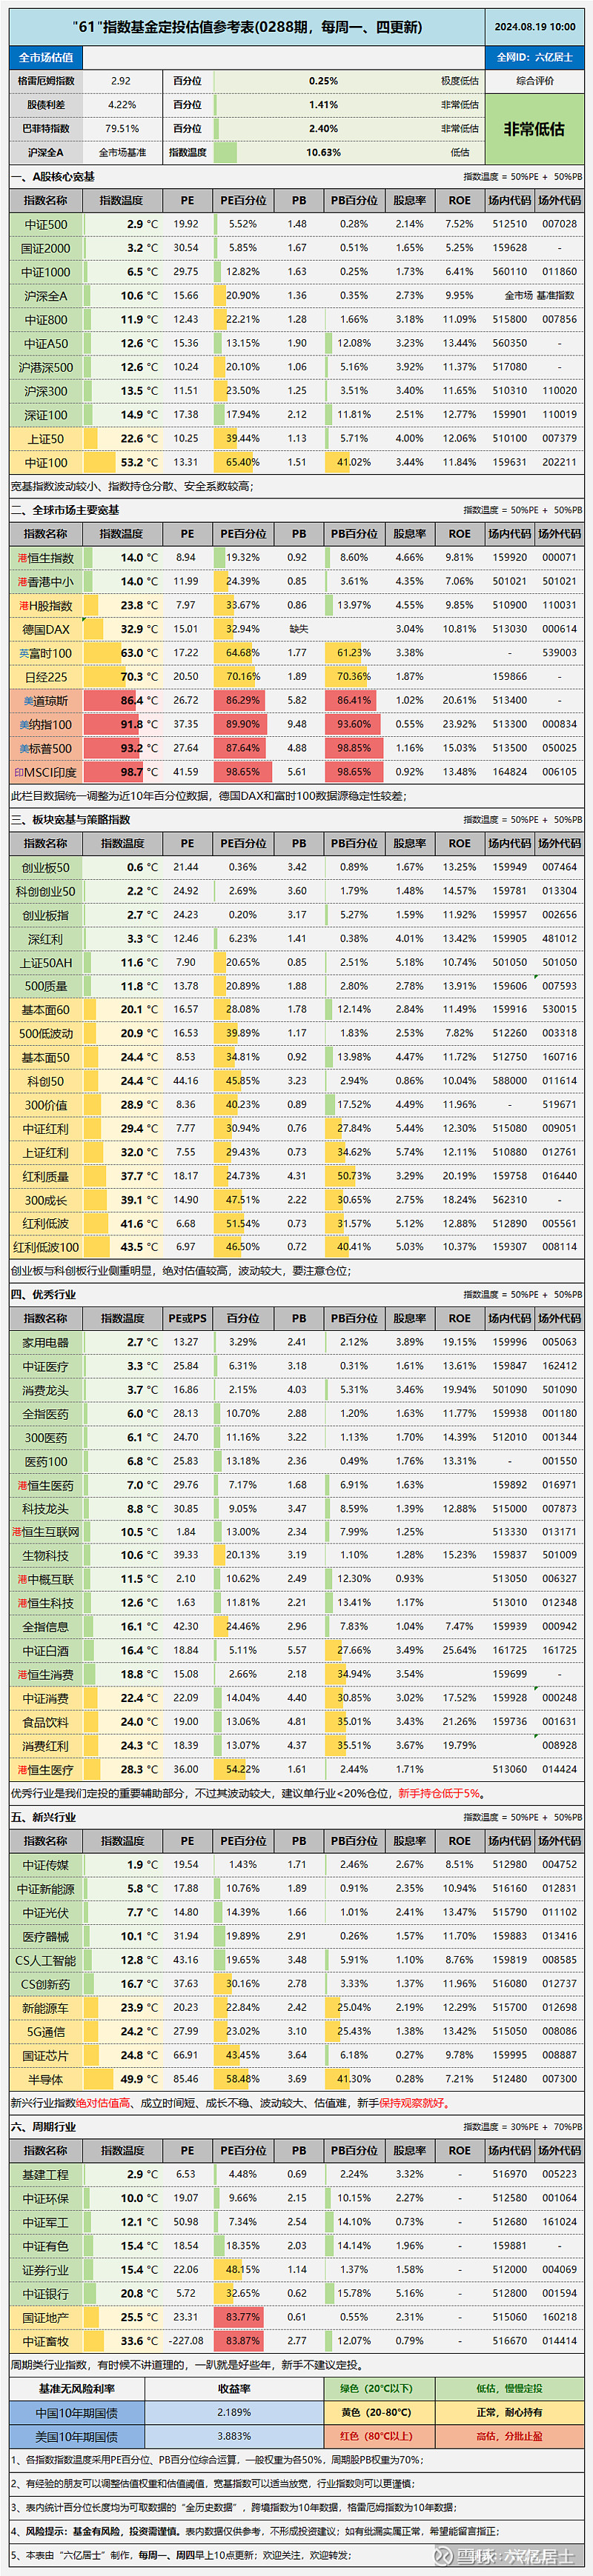
Task: Click the 家用电器 industry name
Action: pos(46,1342)
